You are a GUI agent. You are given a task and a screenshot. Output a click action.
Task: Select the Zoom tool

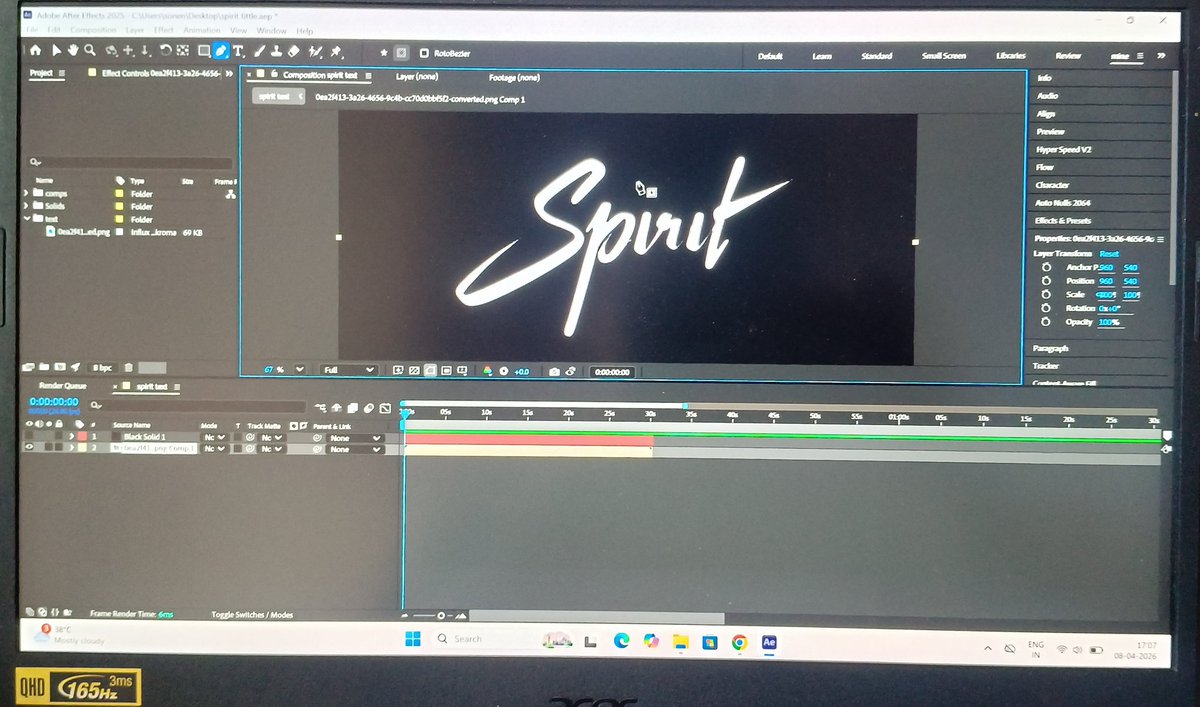click(90, 51)
